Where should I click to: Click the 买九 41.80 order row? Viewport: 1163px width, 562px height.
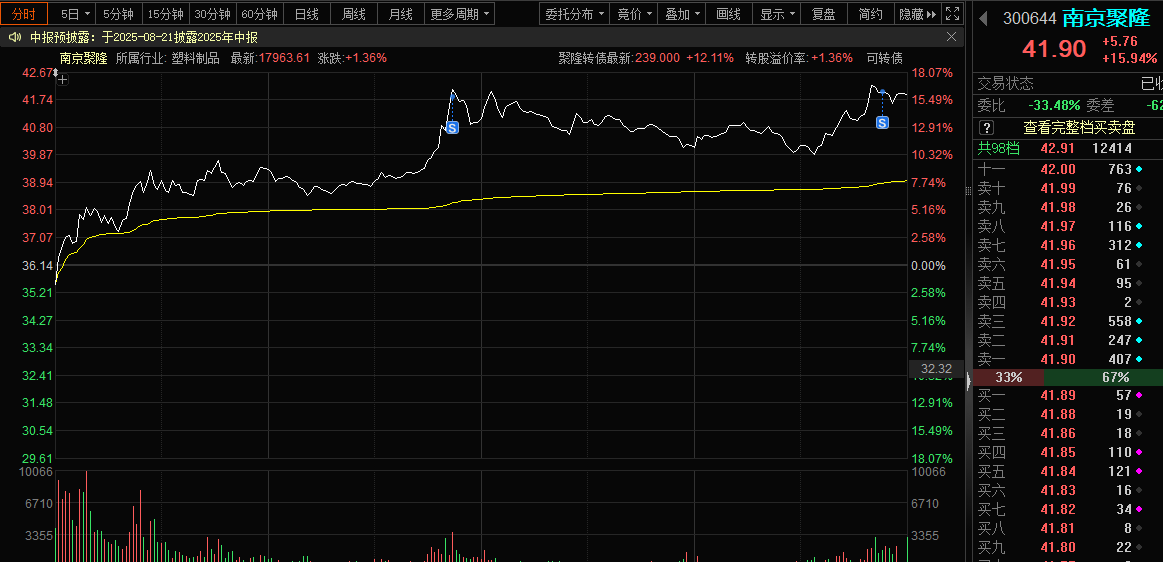[1068, 547]
